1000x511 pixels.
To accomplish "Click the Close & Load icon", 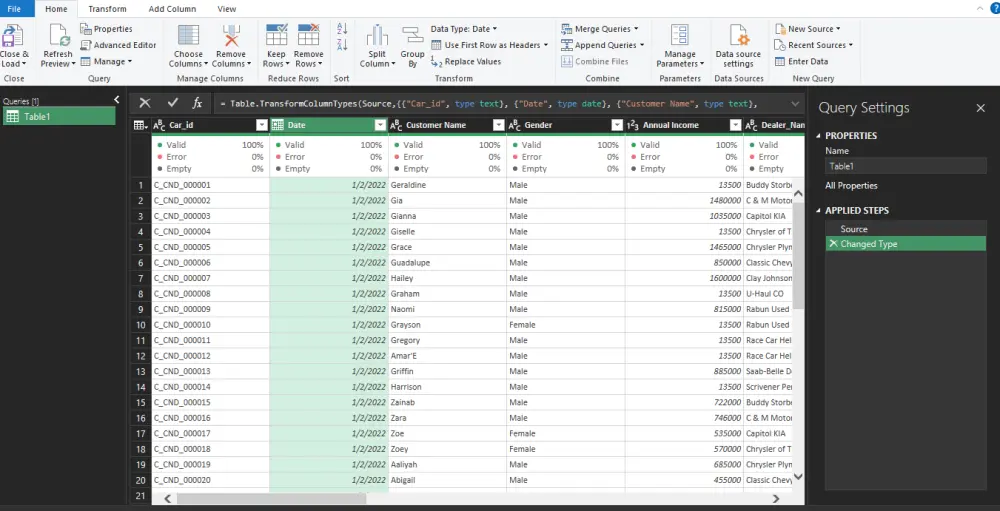I will point(11,36).
